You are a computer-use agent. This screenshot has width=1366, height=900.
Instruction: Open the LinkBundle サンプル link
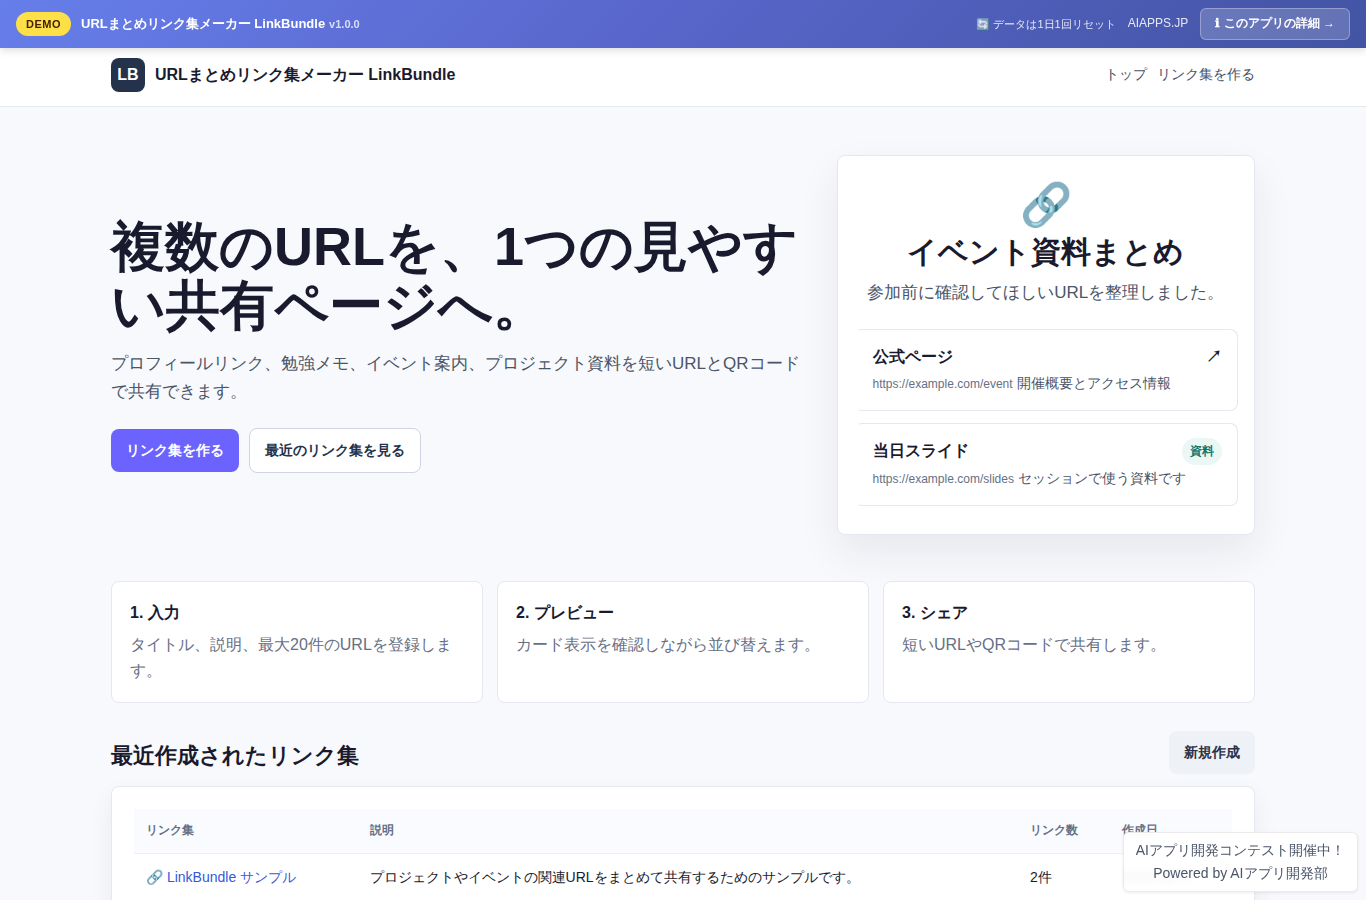221,877
